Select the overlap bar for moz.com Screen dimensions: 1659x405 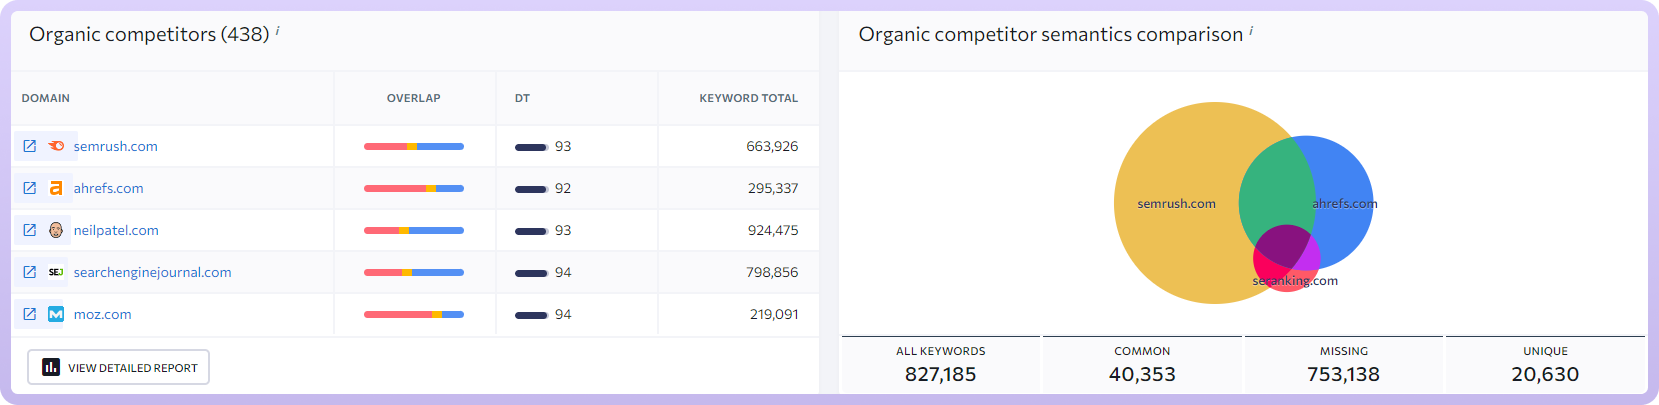tap(414, 314)
